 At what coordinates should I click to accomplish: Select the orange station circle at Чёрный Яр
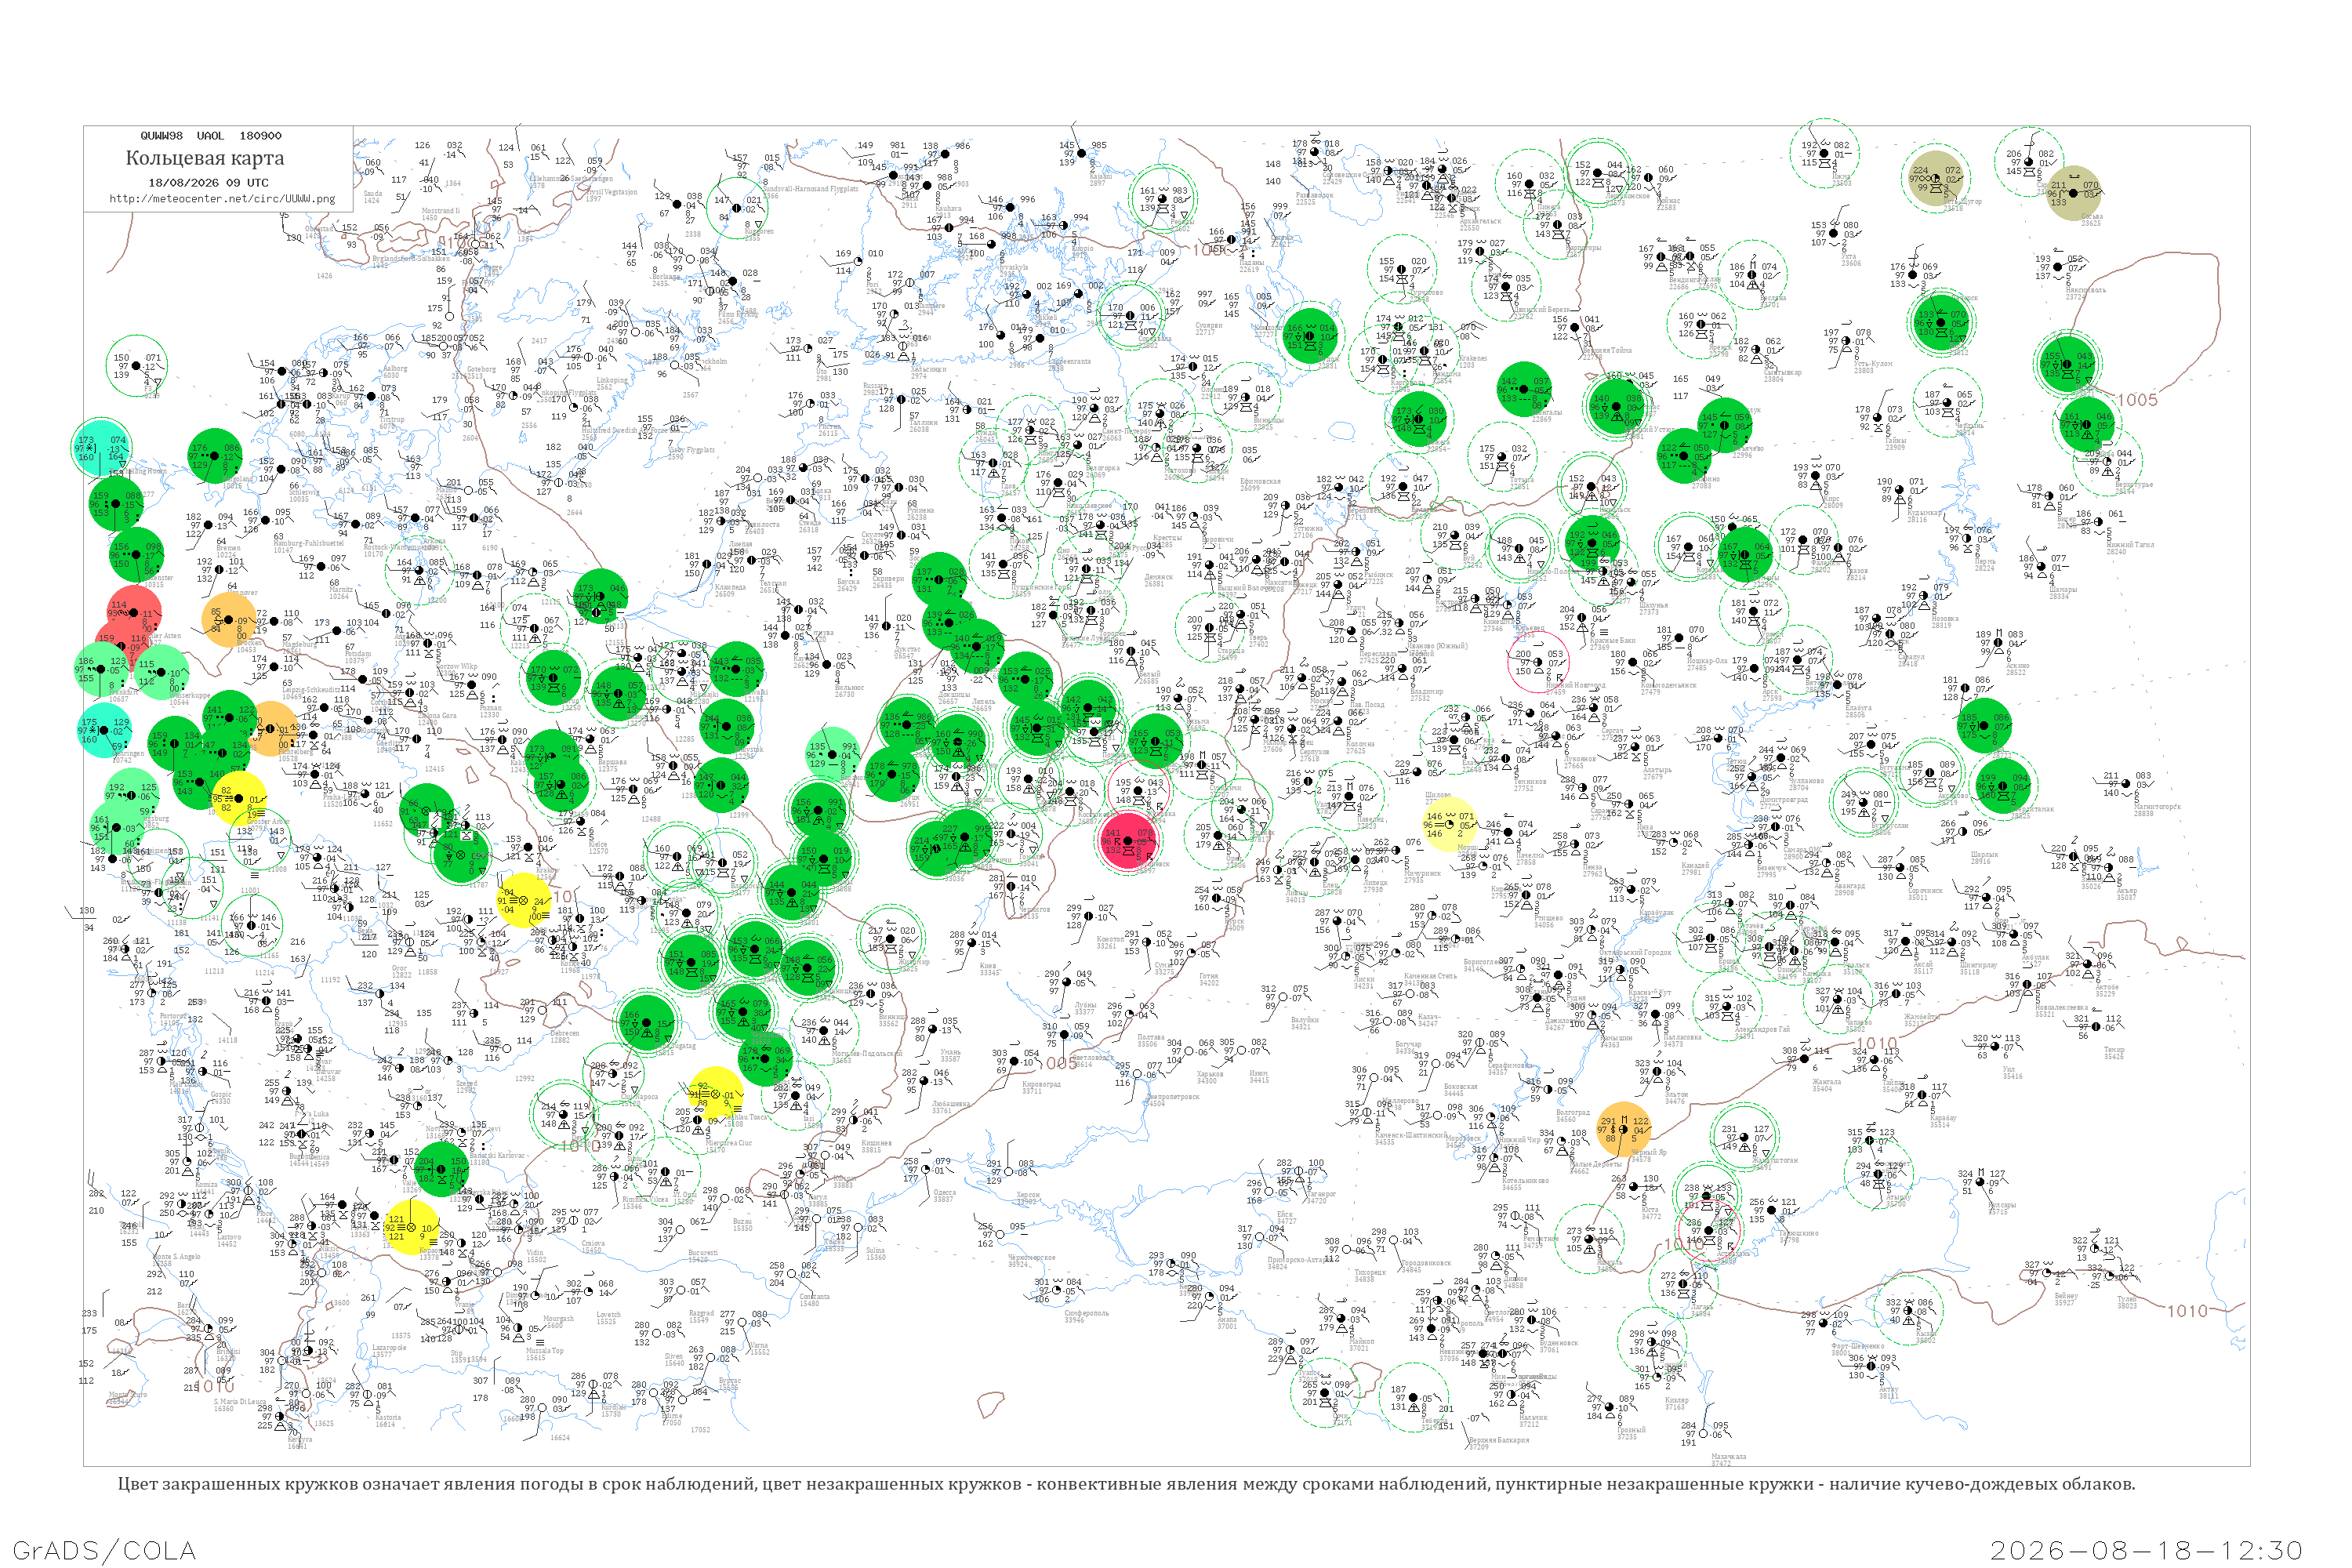(1623, 1128)
